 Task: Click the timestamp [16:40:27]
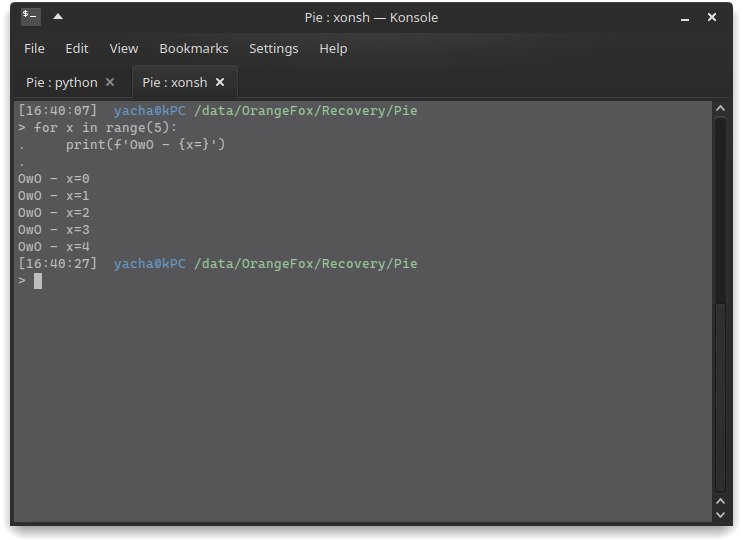(x=57, y=264)
